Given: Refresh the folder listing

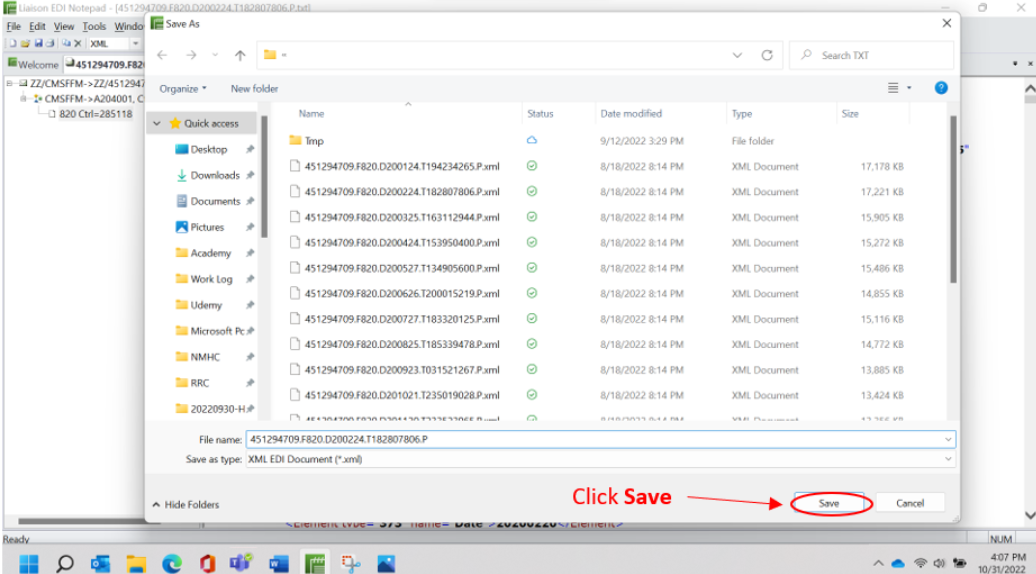Looking at the screenshot, I should (x=766, y=55).
